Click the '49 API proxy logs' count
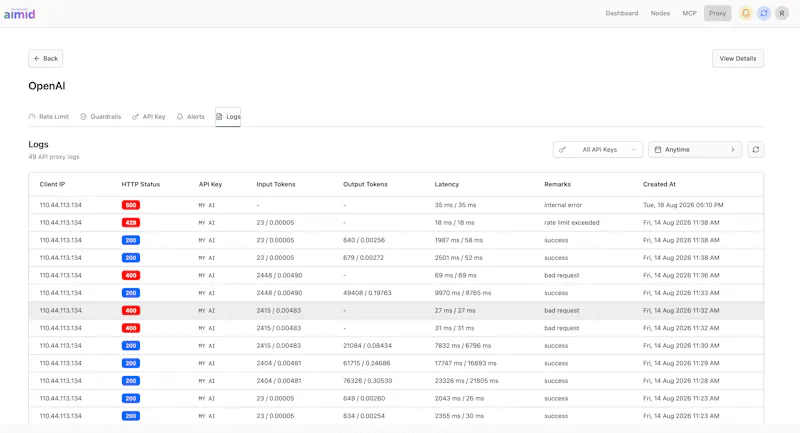The width and height of the screenshot is (800, 433). click(54, 157)
